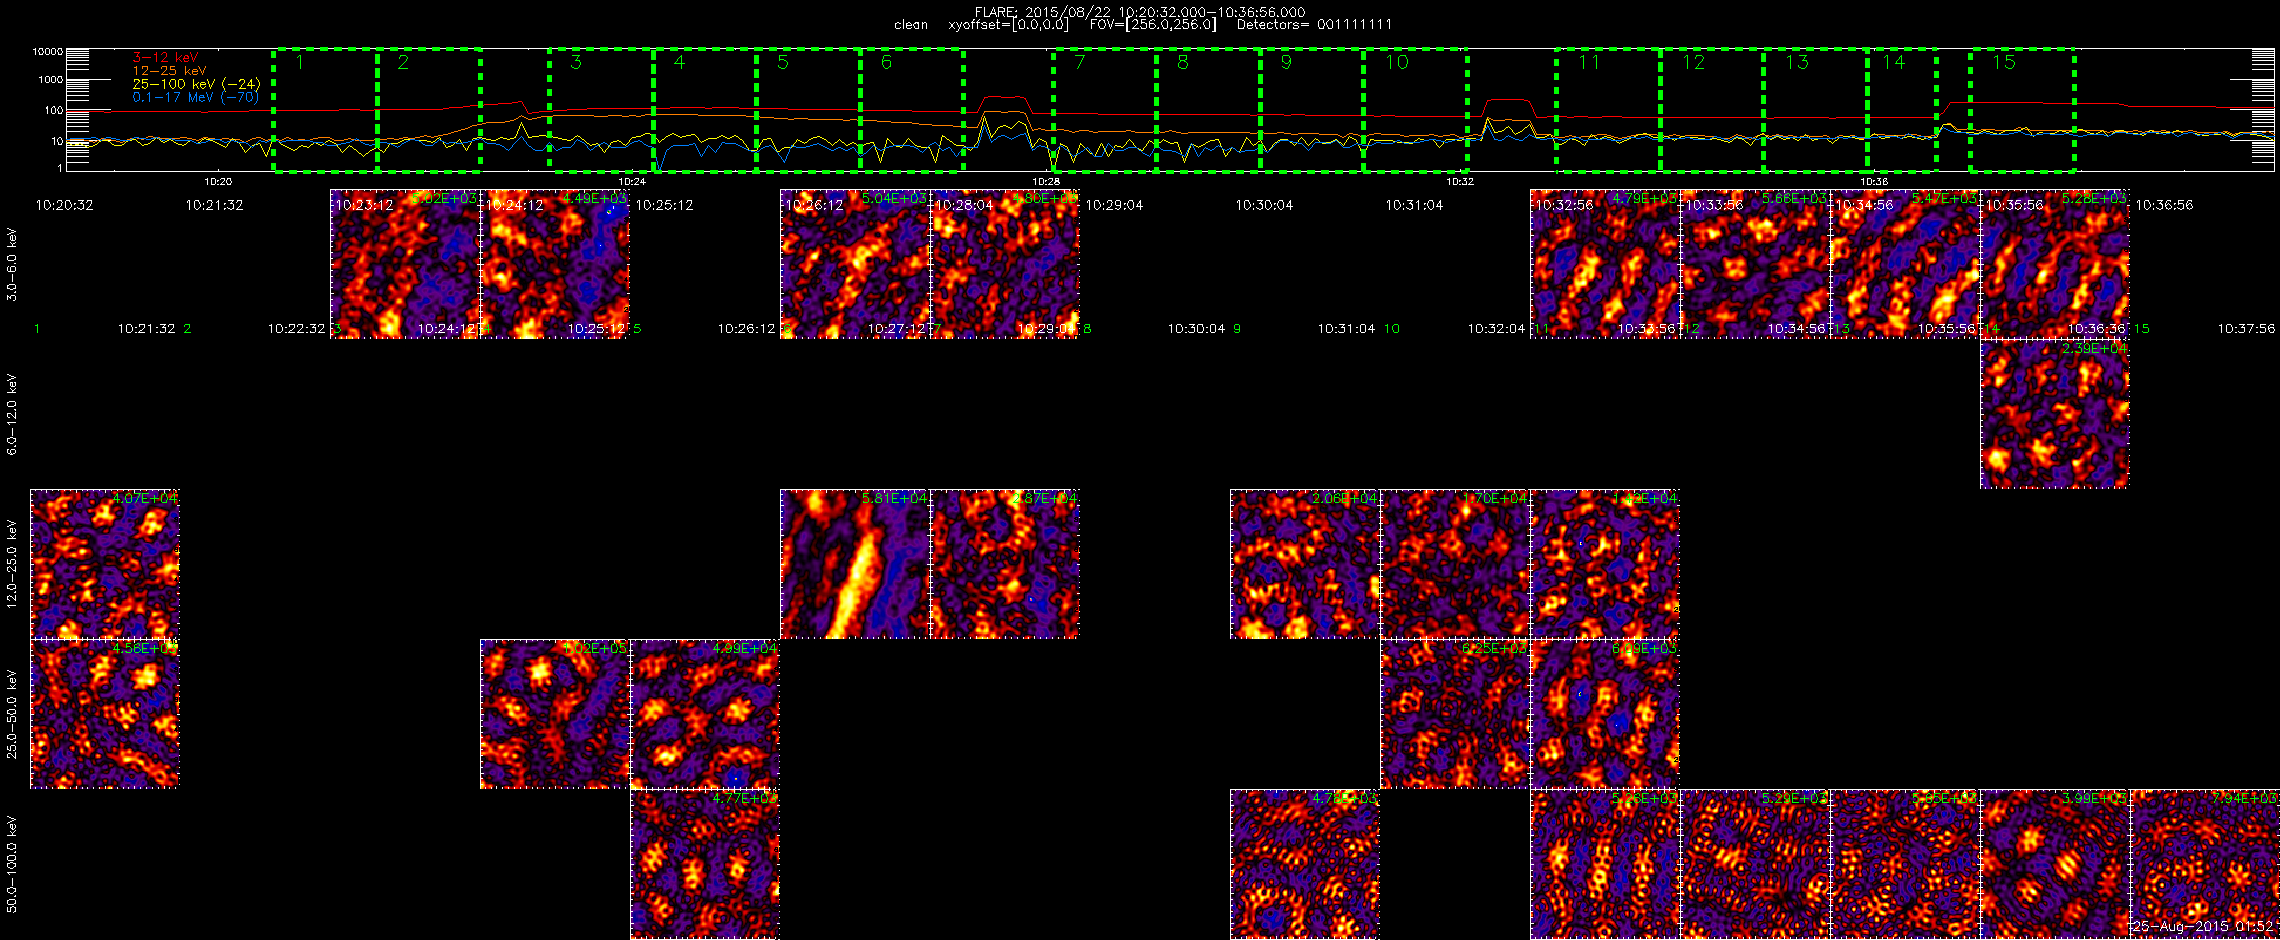Click the 10:32 lightcurve axis label
Image resolution: width=2280 pixels, height=940 pixels.
coord(1460,182)
